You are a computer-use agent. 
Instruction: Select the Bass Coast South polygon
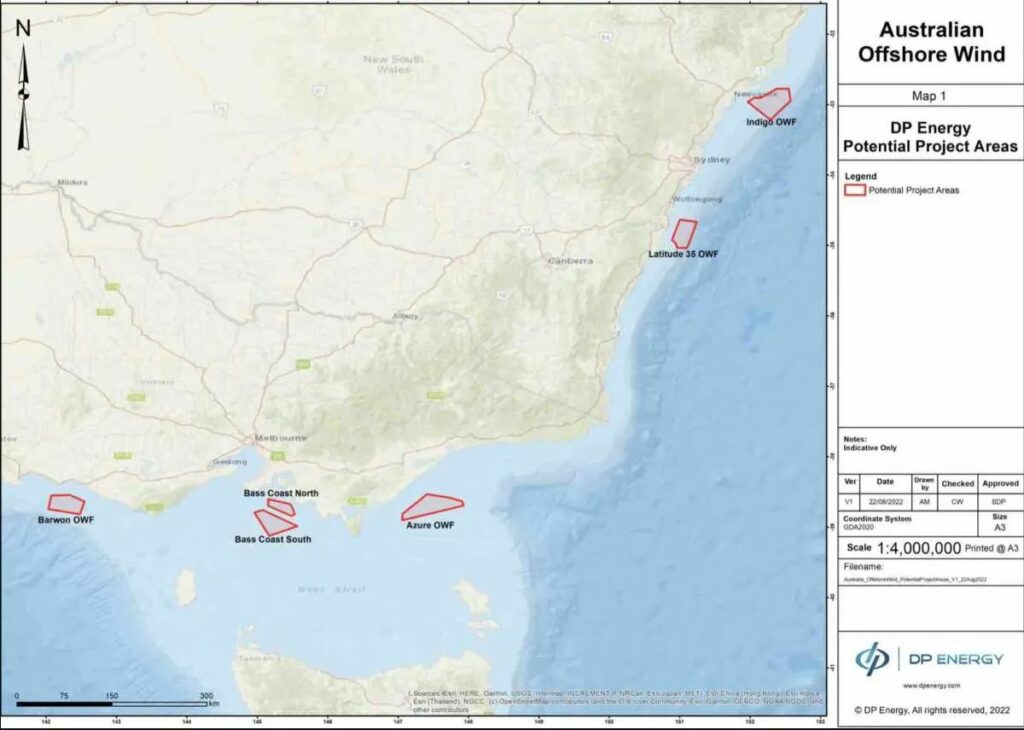point(272,522)
